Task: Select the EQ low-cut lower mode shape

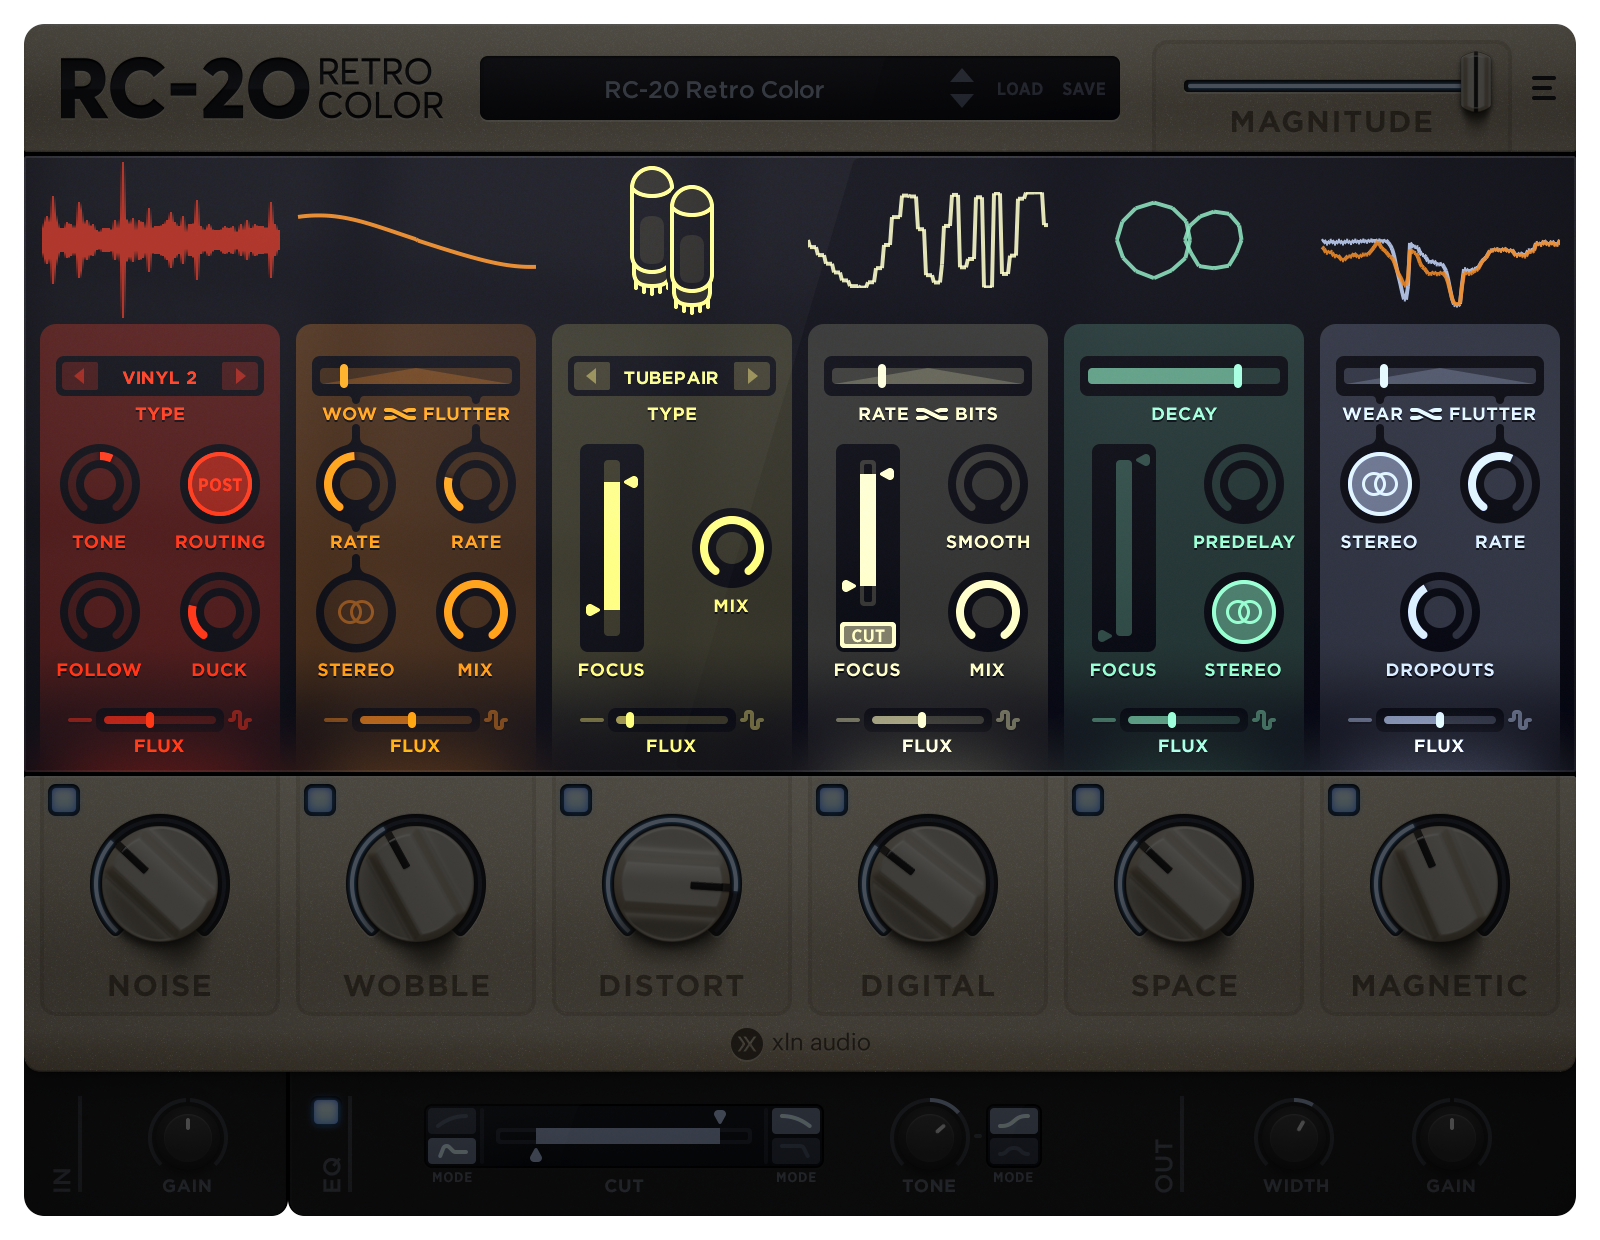Action: coord(452,1151)
